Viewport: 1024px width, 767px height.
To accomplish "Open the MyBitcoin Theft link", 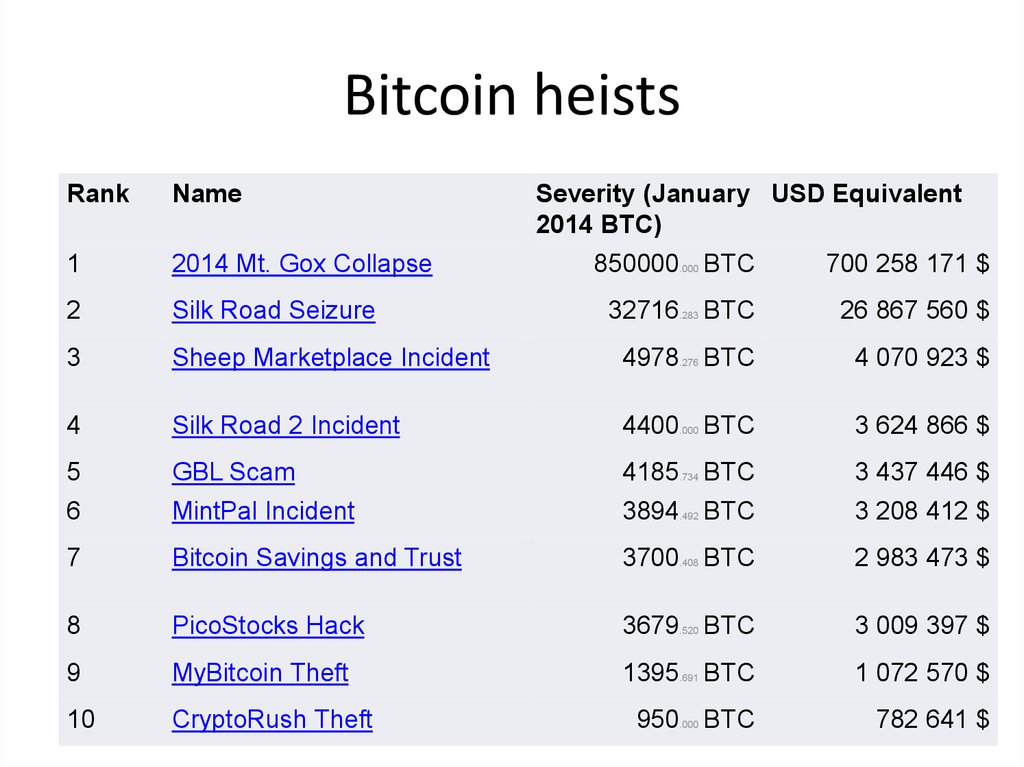I will 260,672.
